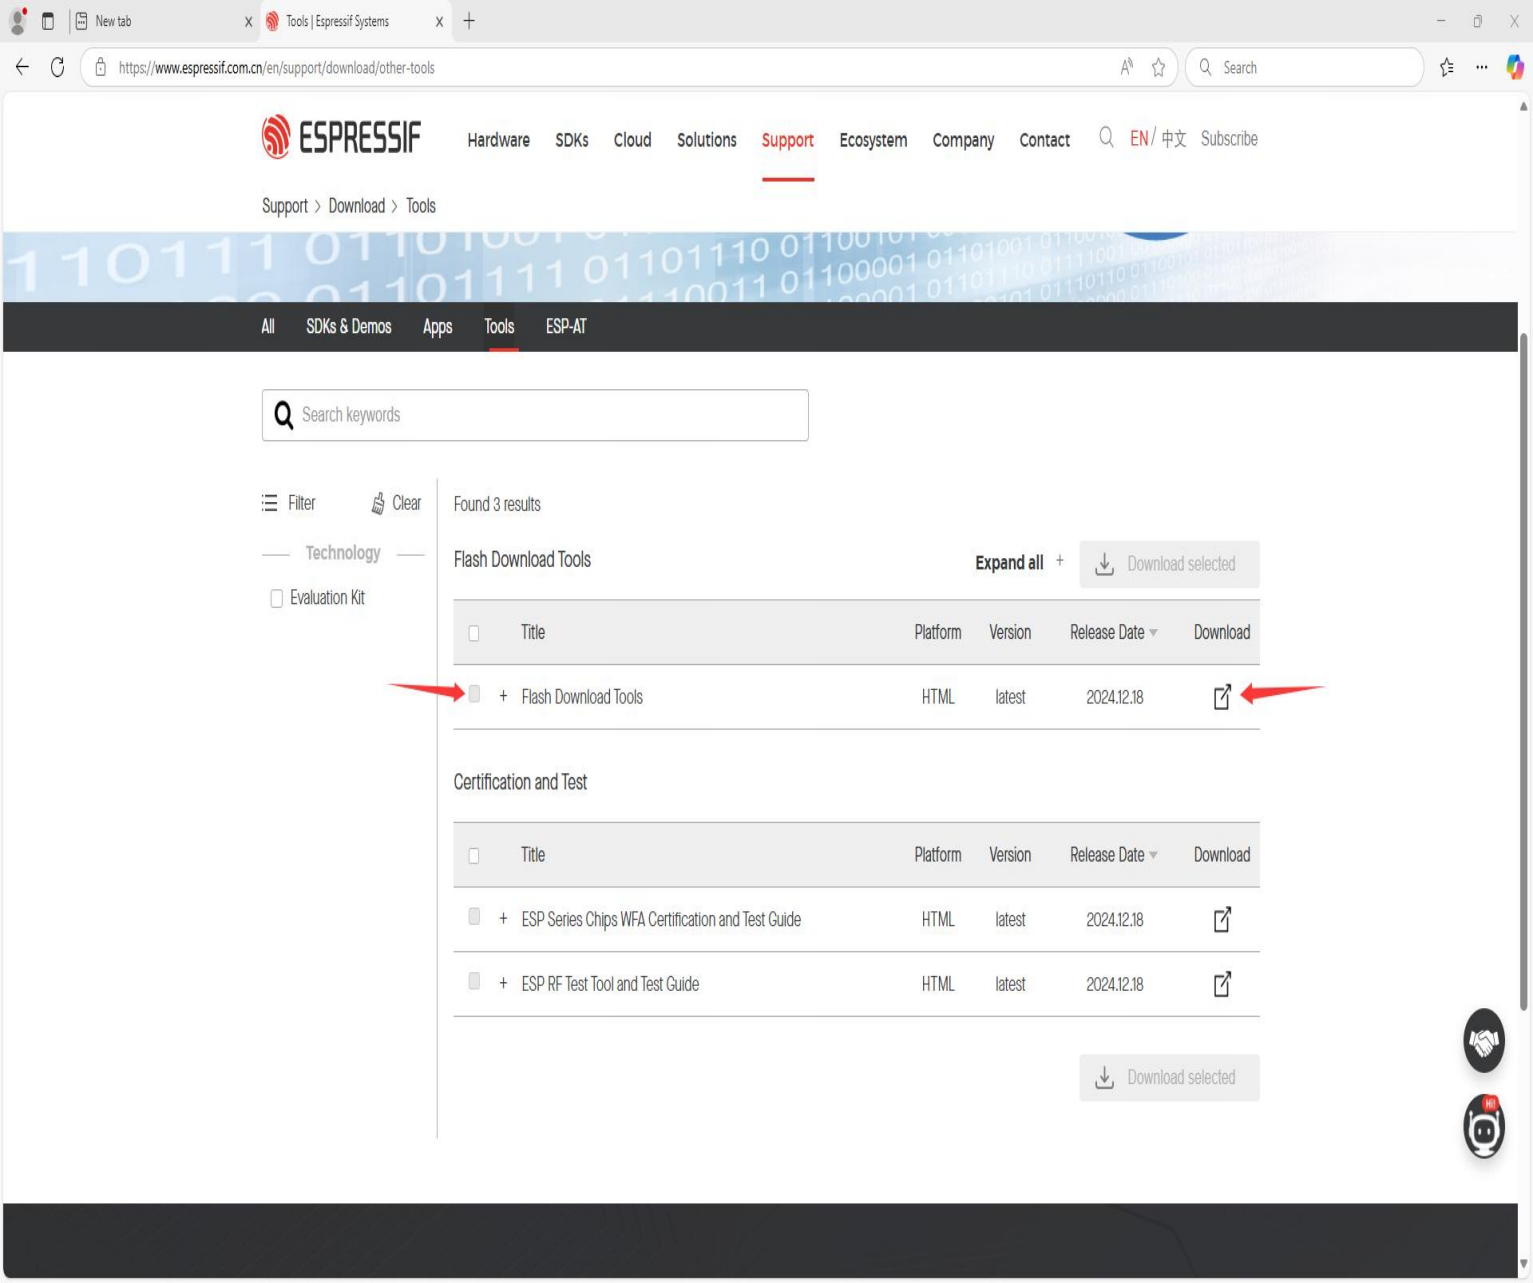The image size is (1533, 1283).
Task: Open WFA Certification Guide download icon
Action: tap(1222, 919)
